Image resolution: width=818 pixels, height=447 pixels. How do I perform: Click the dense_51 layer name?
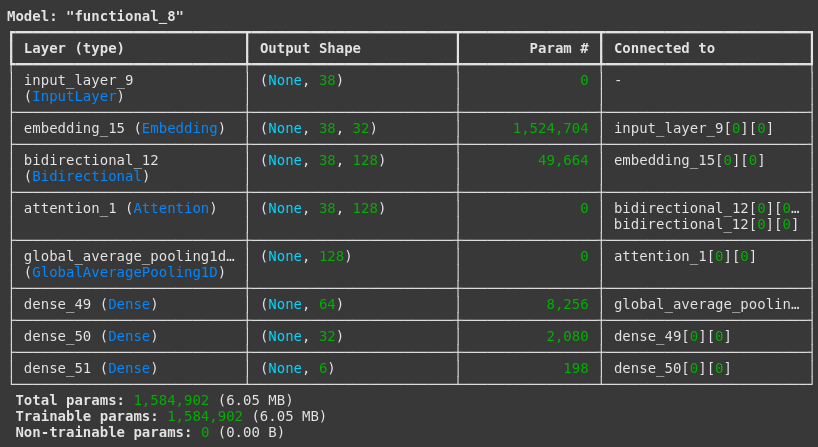click(x=57, y=368)
